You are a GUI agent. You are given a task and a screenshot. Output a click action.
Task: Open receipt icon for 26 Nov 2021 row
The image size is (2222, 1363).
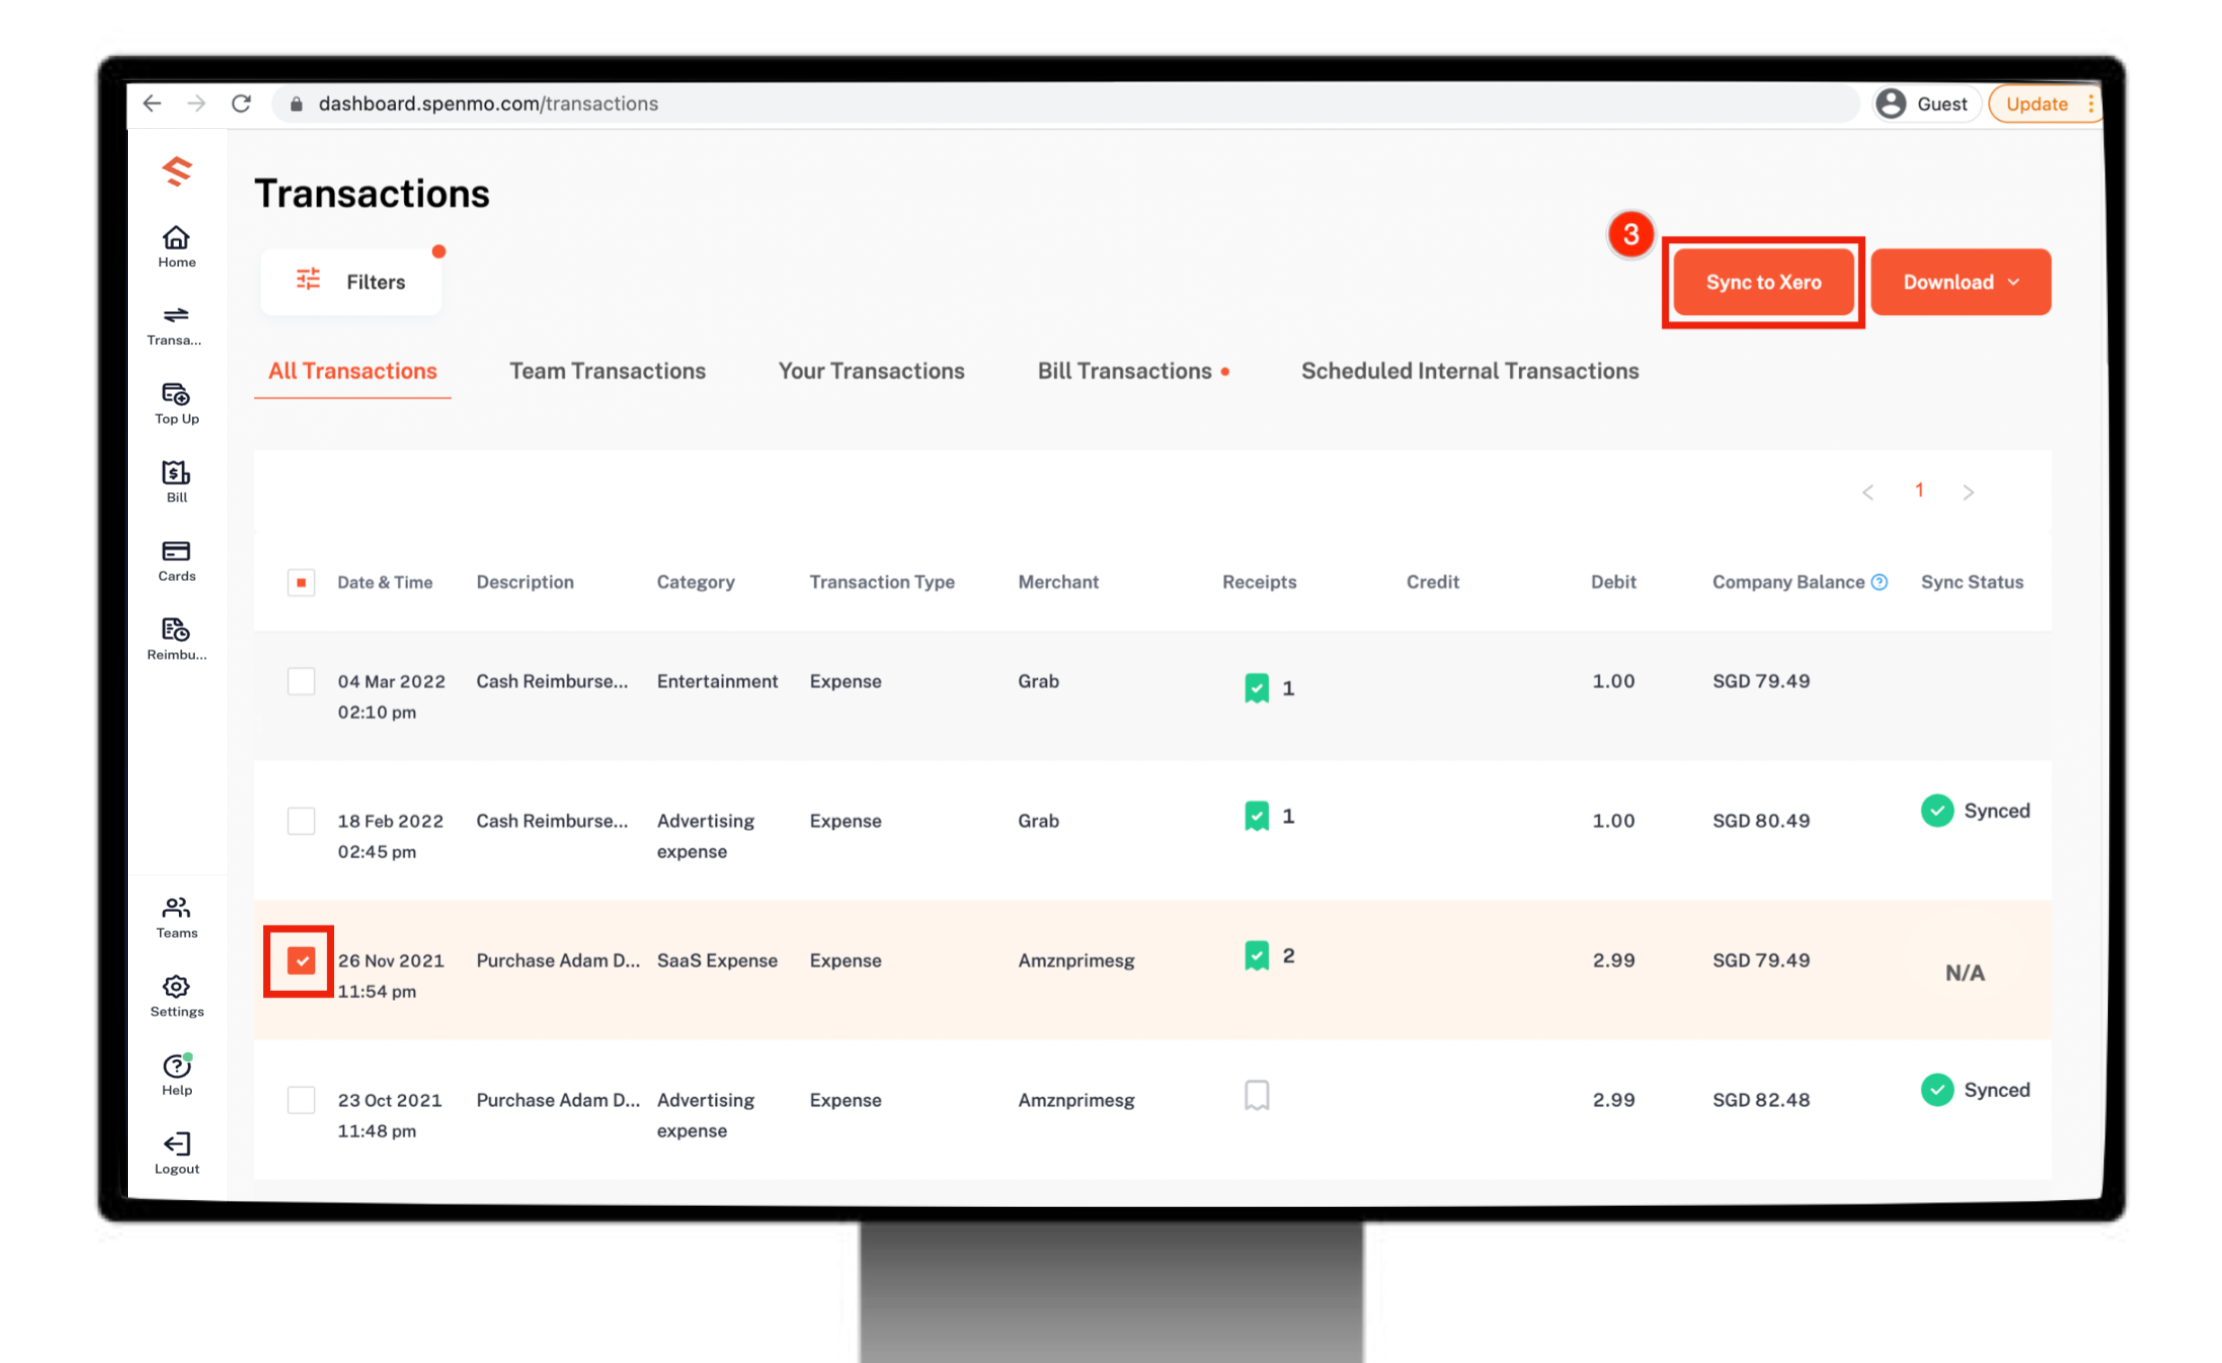[x=1257, y=955]
